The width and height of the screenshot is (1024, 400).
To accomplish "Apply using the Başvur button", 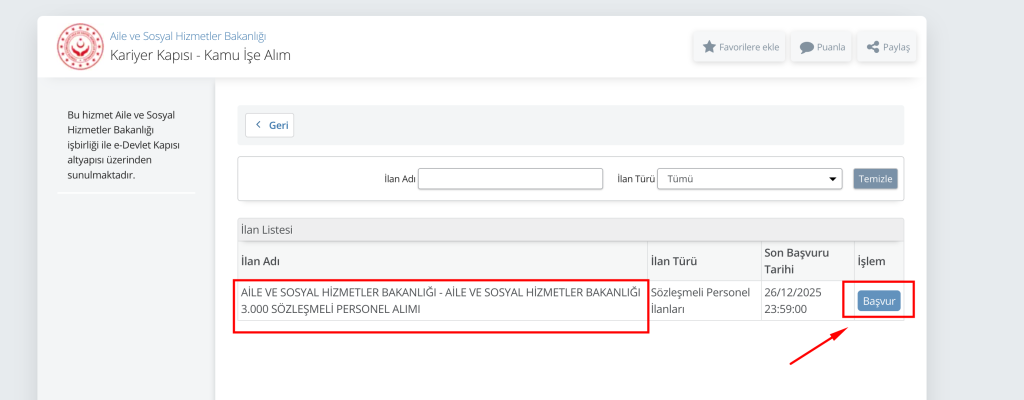I will coord(878,301).
